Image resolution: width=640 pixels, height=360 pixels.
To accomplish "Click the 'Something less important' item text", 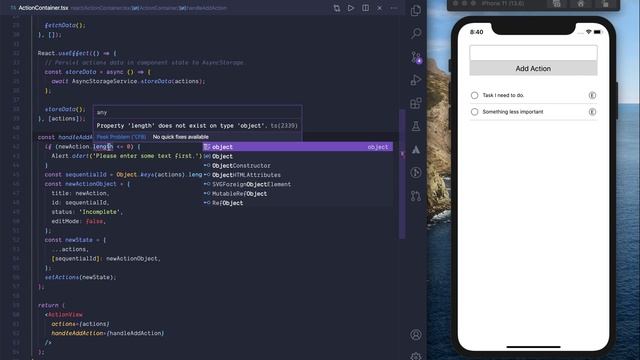I will pyautogui.click(x=513, y=112).
